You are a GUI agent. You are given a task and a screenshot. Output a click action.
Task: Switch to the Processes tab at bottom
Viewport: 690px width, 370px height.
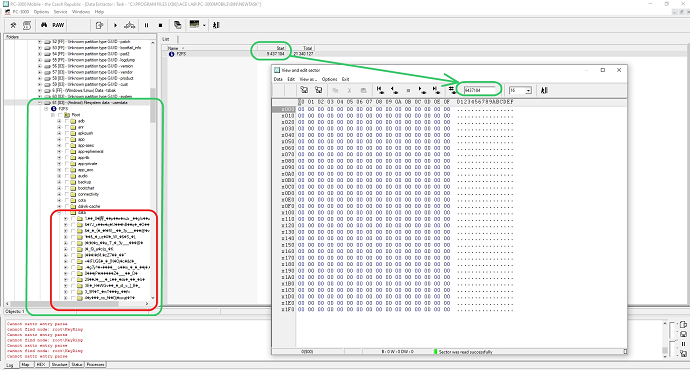(95, 365)
